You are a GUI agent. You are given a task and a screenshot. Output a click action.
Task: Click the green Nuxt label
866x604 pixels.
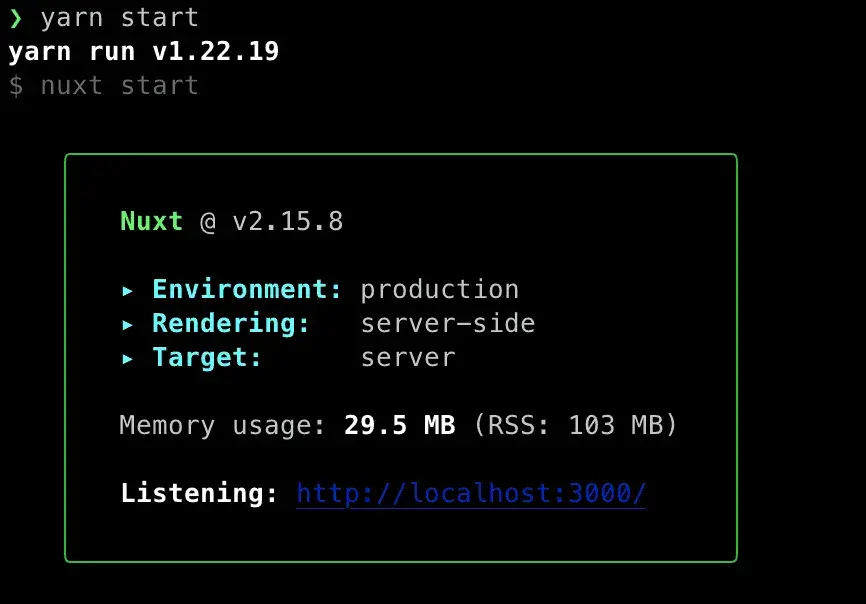[x=151, y=221]
